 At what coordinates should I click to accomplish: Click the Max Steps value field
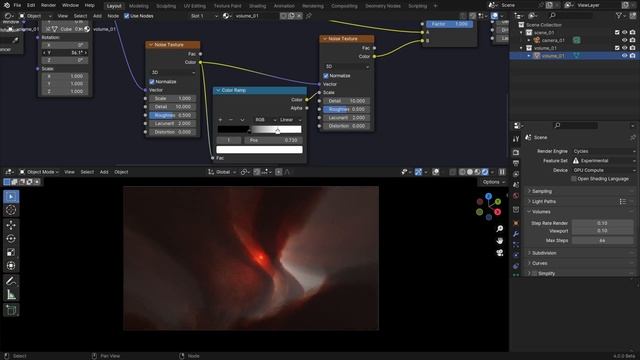pos(602,241)
